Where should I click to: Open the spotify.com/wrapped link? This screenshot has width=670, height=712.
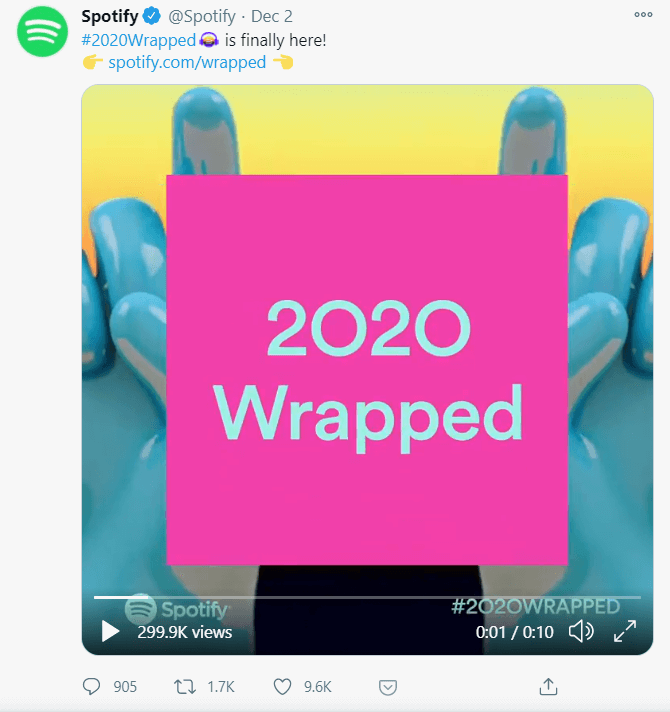coord(187,62)
